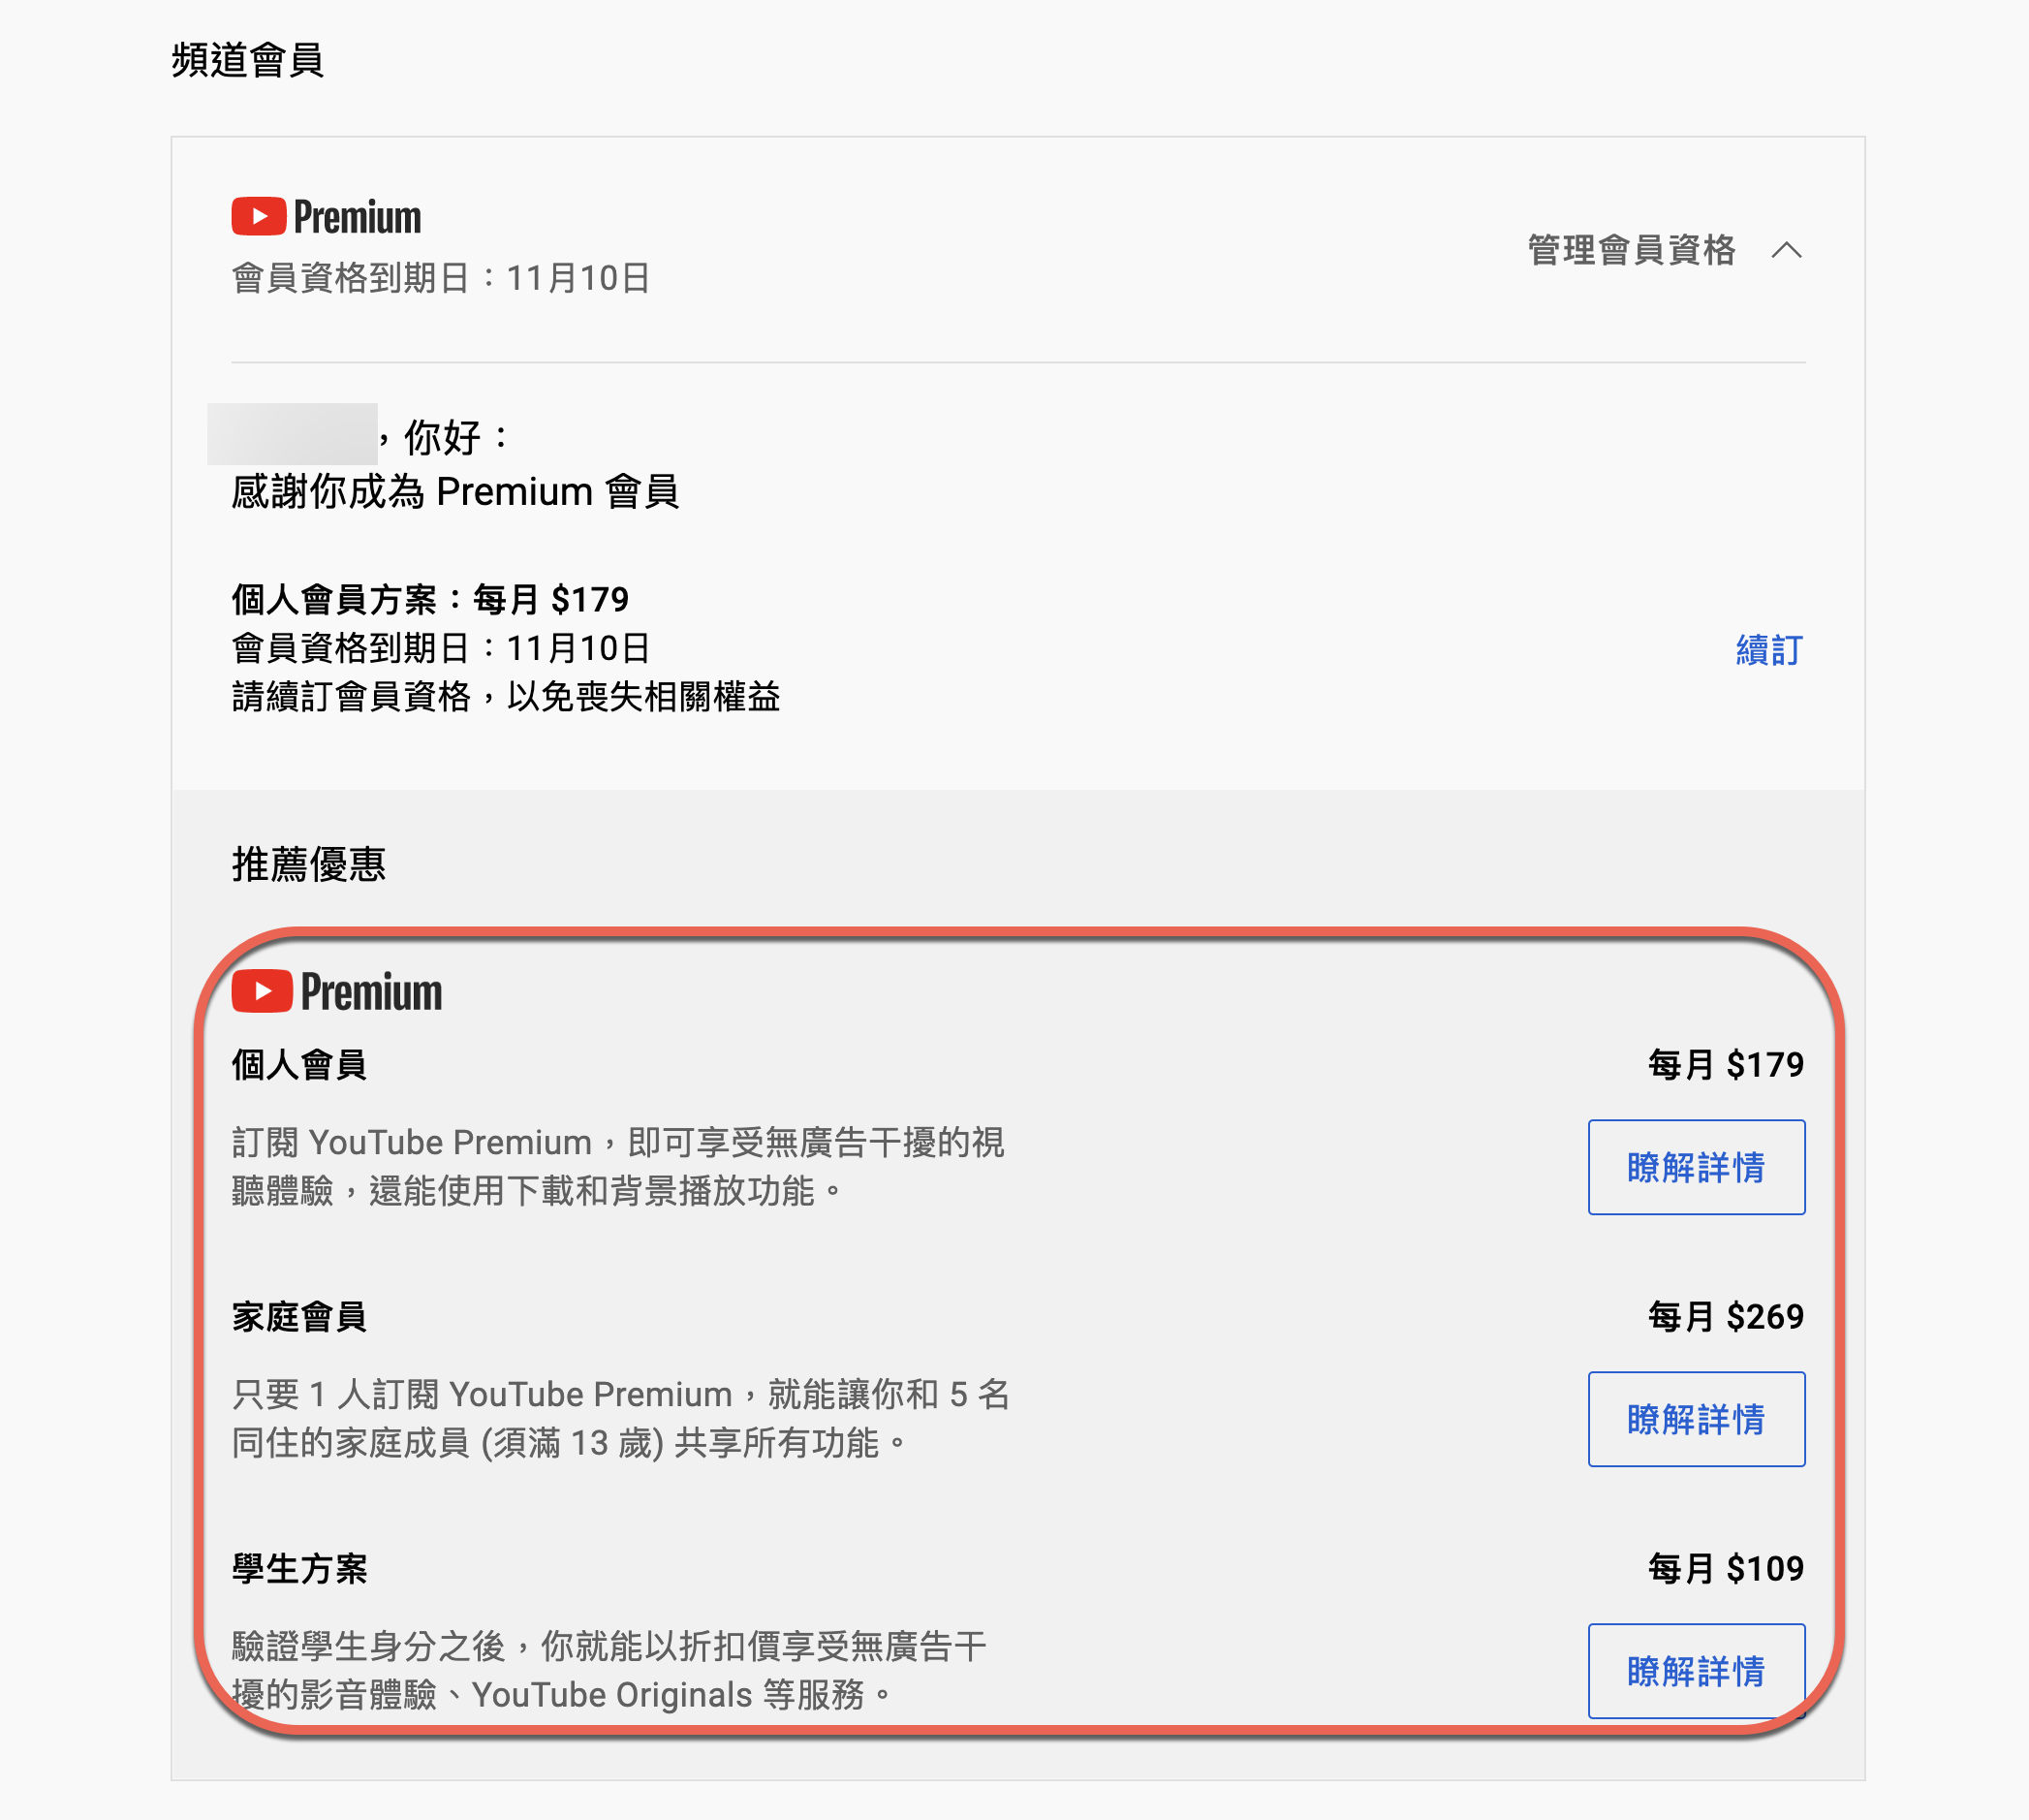Click the 頻道會員 page heading
The height and width of the screenshot is (1820, 2029).
247,60
